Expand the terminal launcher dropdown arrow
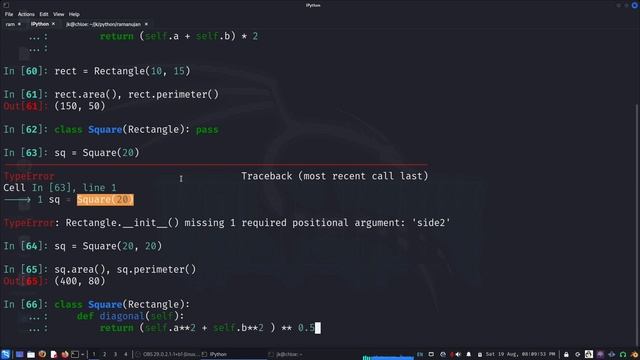The image size is (640, 360). tap(83, 354)
